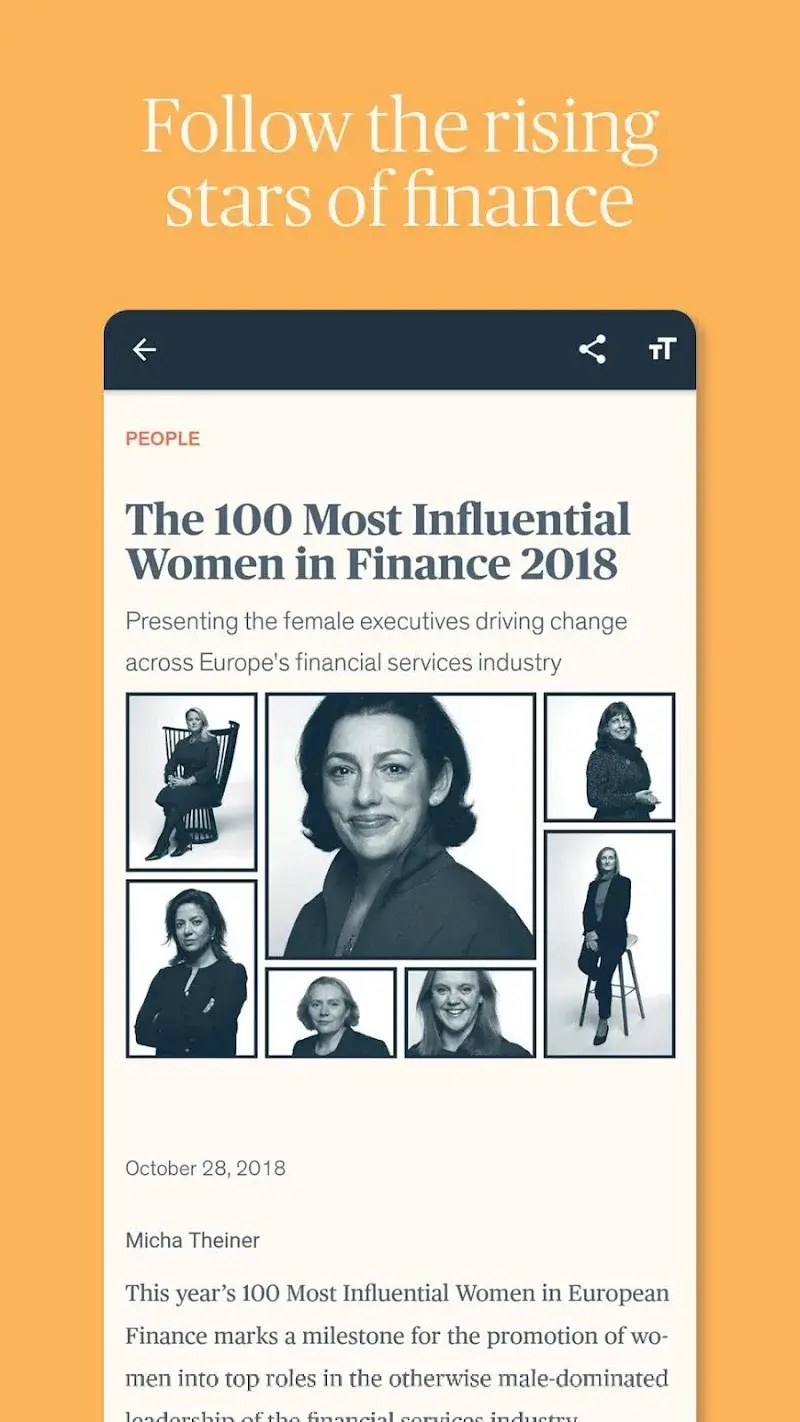The height and width of the screenshot is (1422, 800).
Task: Select the large center portrait photo
Action: (400, 826)
